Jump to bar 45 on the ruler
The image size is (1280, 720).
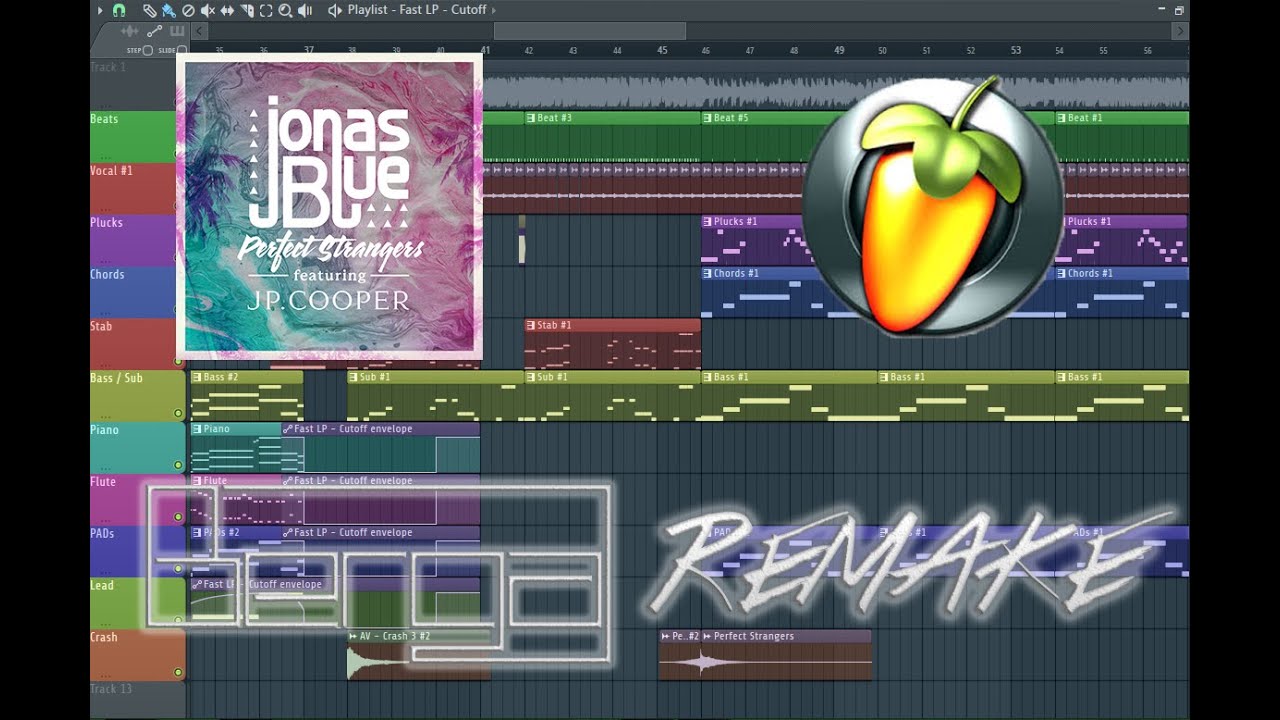coord(662,50)
